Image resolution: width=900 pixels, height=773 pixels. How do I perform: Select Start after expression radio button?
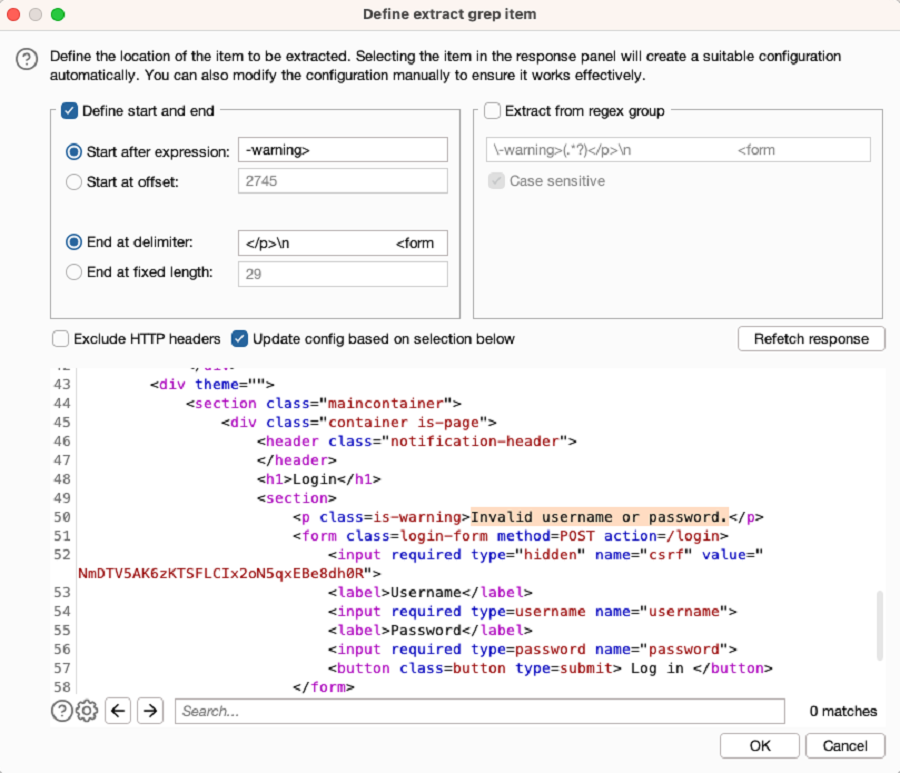tap(73, 152)
